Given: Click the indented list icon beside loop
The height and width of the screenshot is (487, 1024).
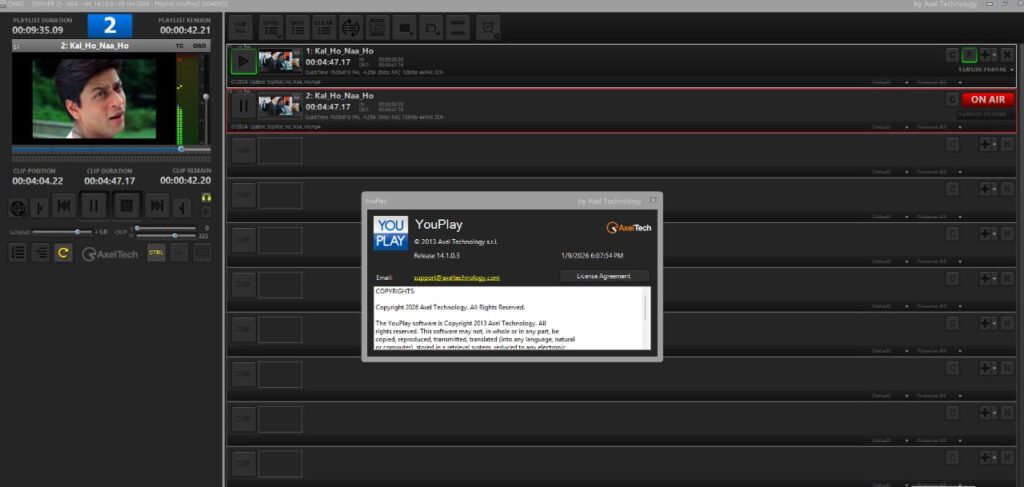Looking at the screenshot, I should coord(40,252).
